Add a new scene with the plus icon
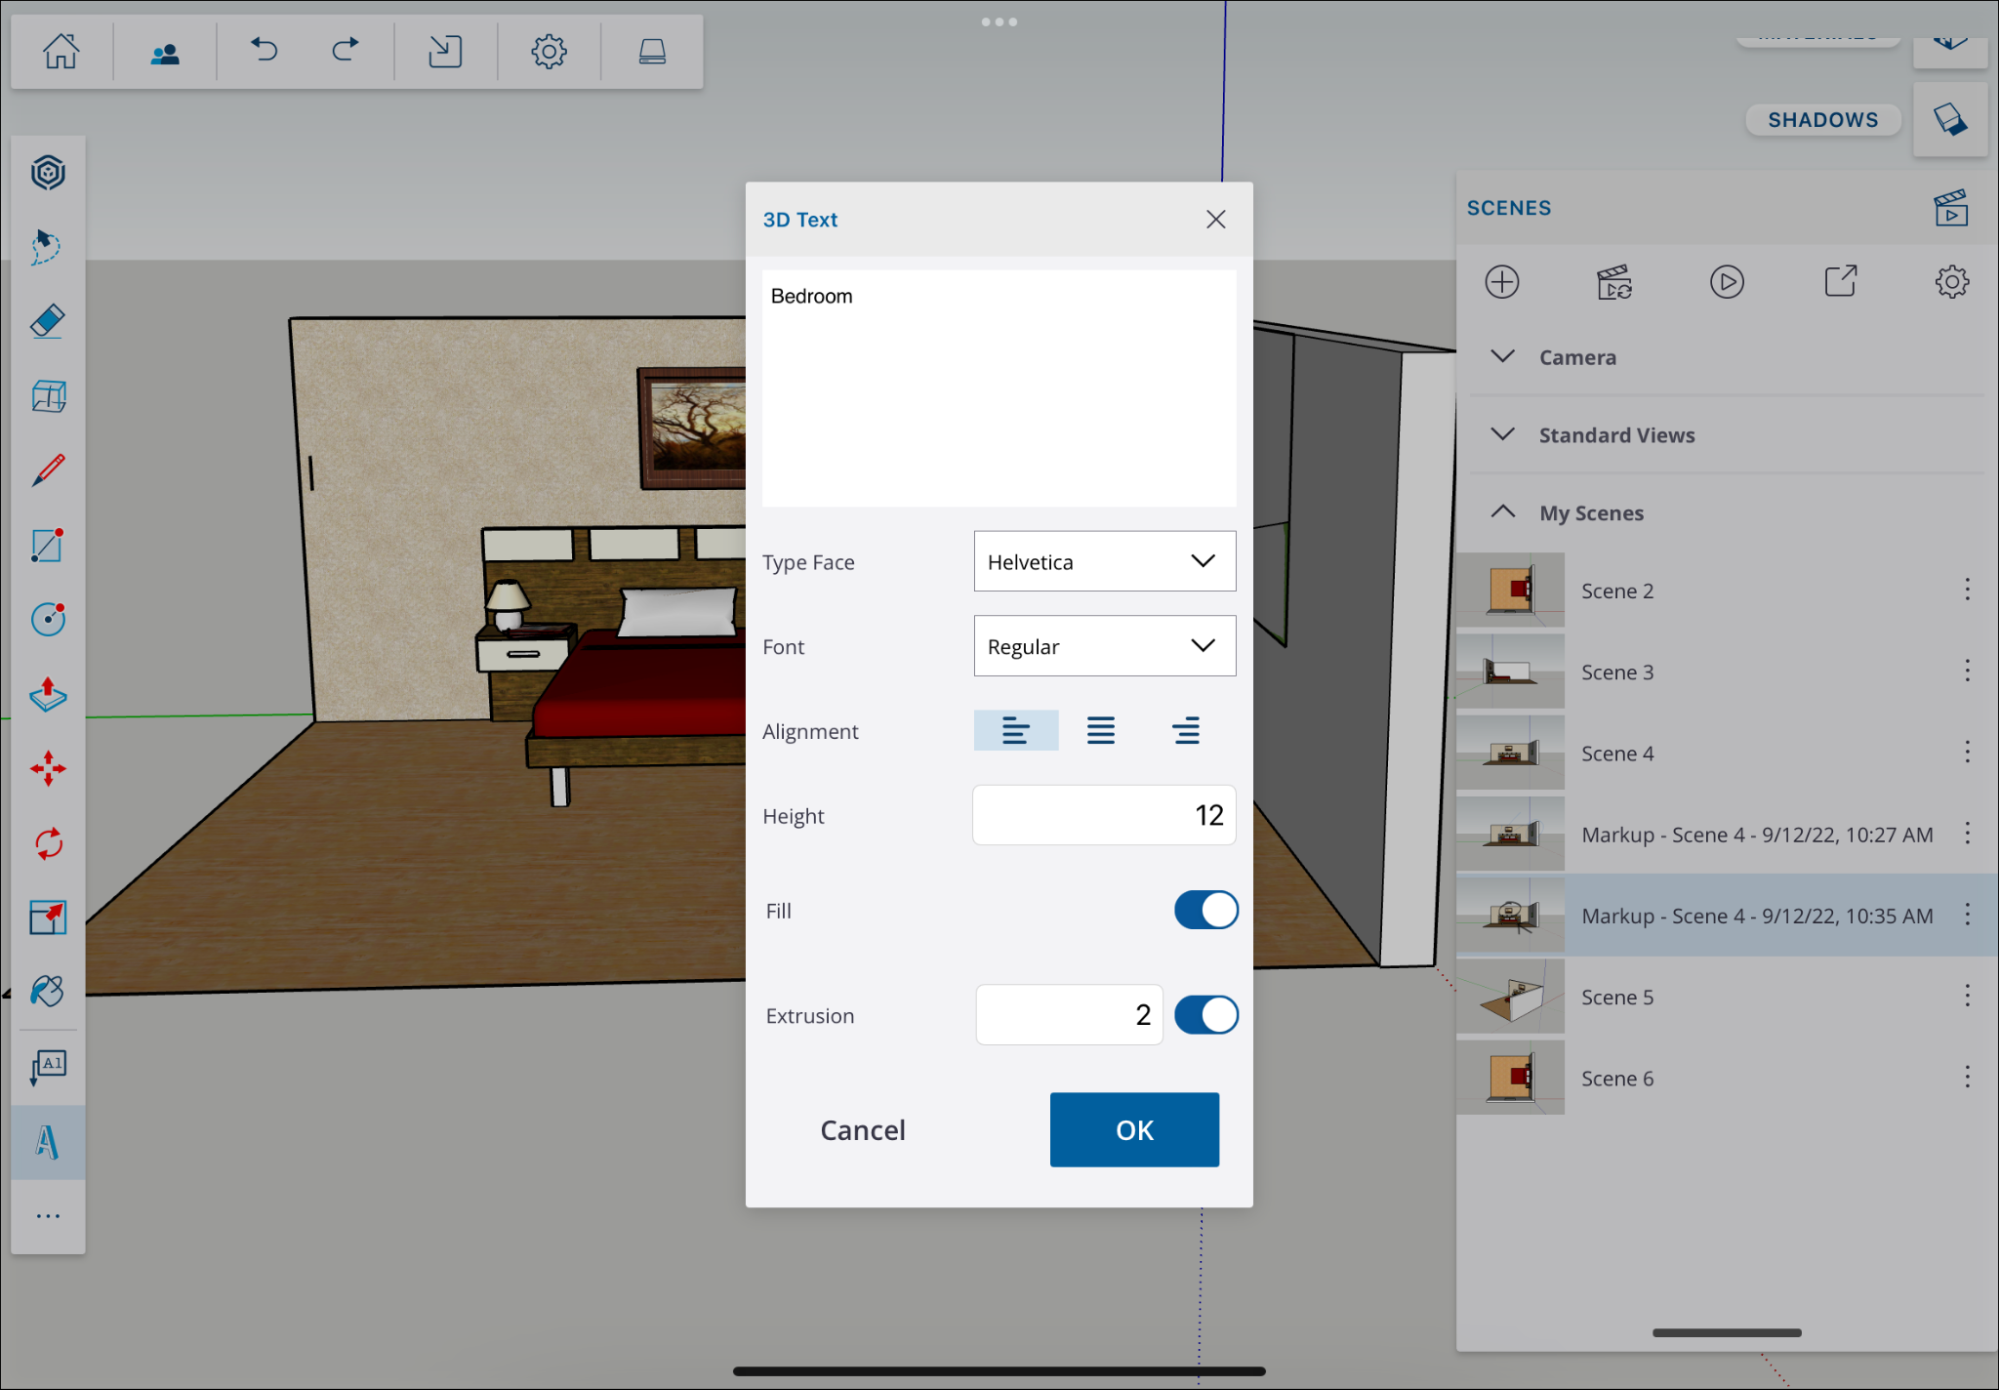 1502,282
